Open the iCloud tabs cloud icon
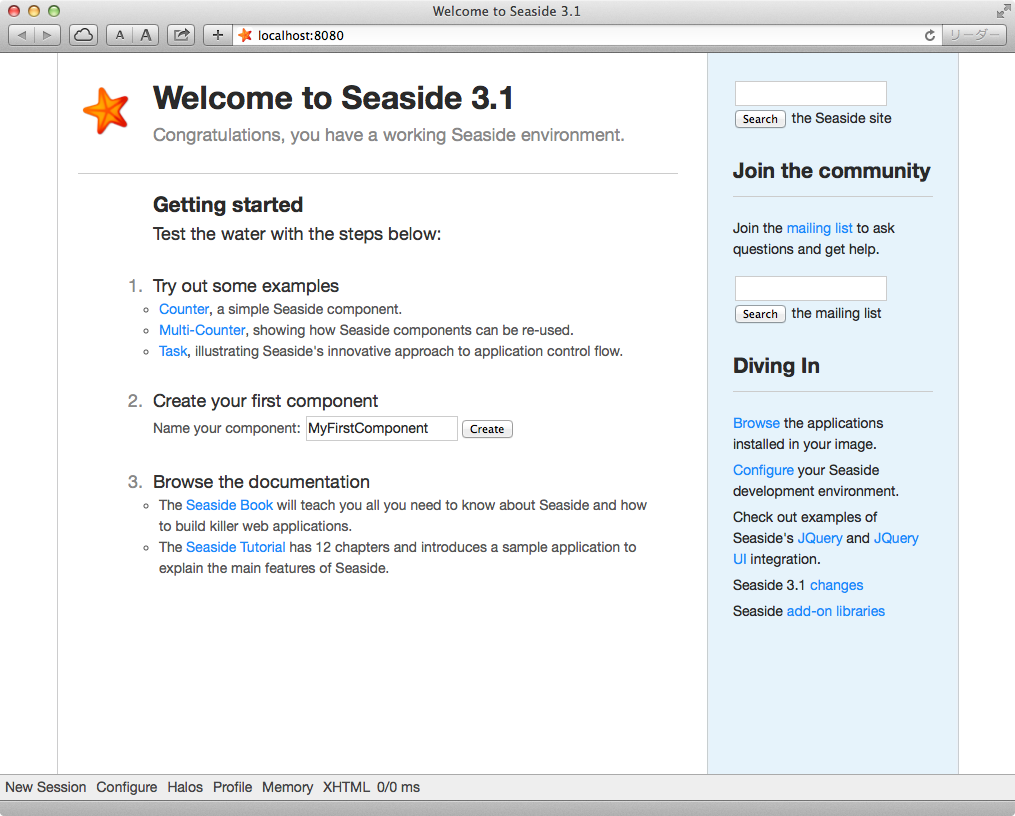Viewport: 1015px width, 816px height. (x=84, y=35)
